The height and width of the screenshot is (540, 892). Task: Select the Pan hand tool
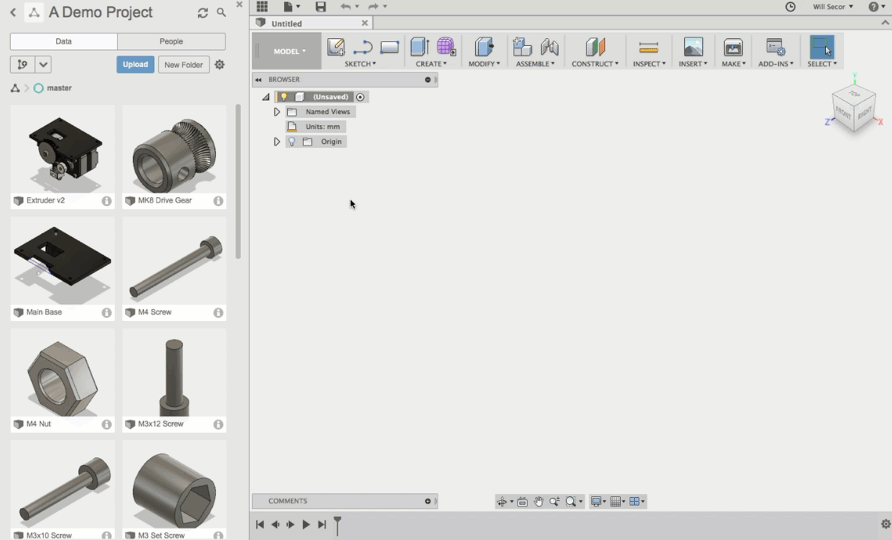(x=538, y=502)
